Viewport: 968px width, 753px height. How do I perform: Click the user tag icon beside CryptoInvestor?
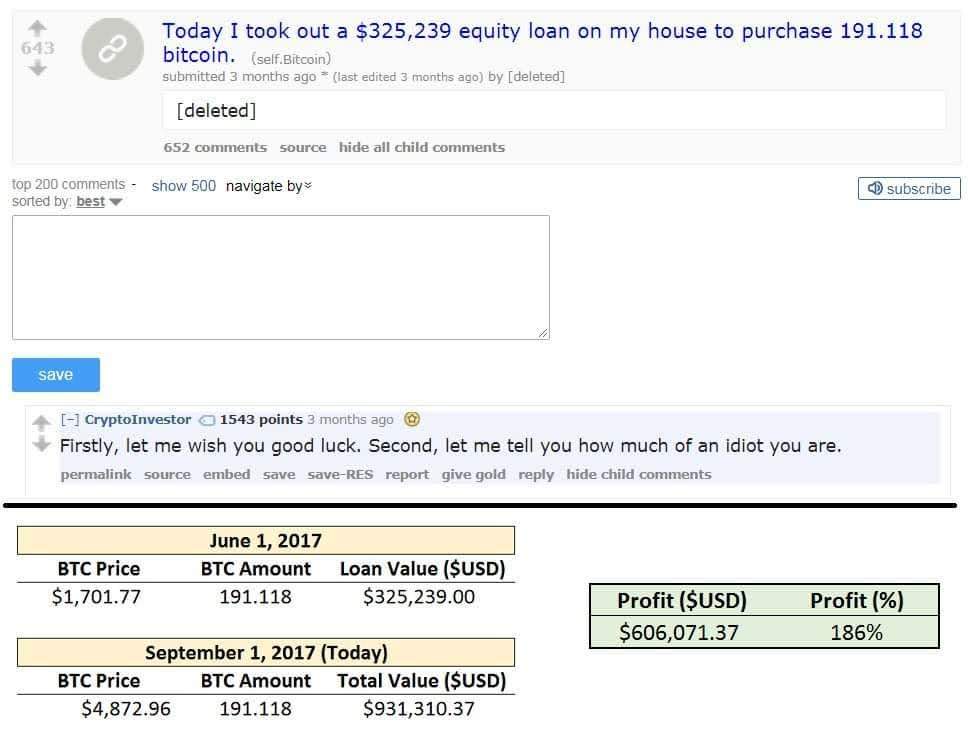pos(207,420)
